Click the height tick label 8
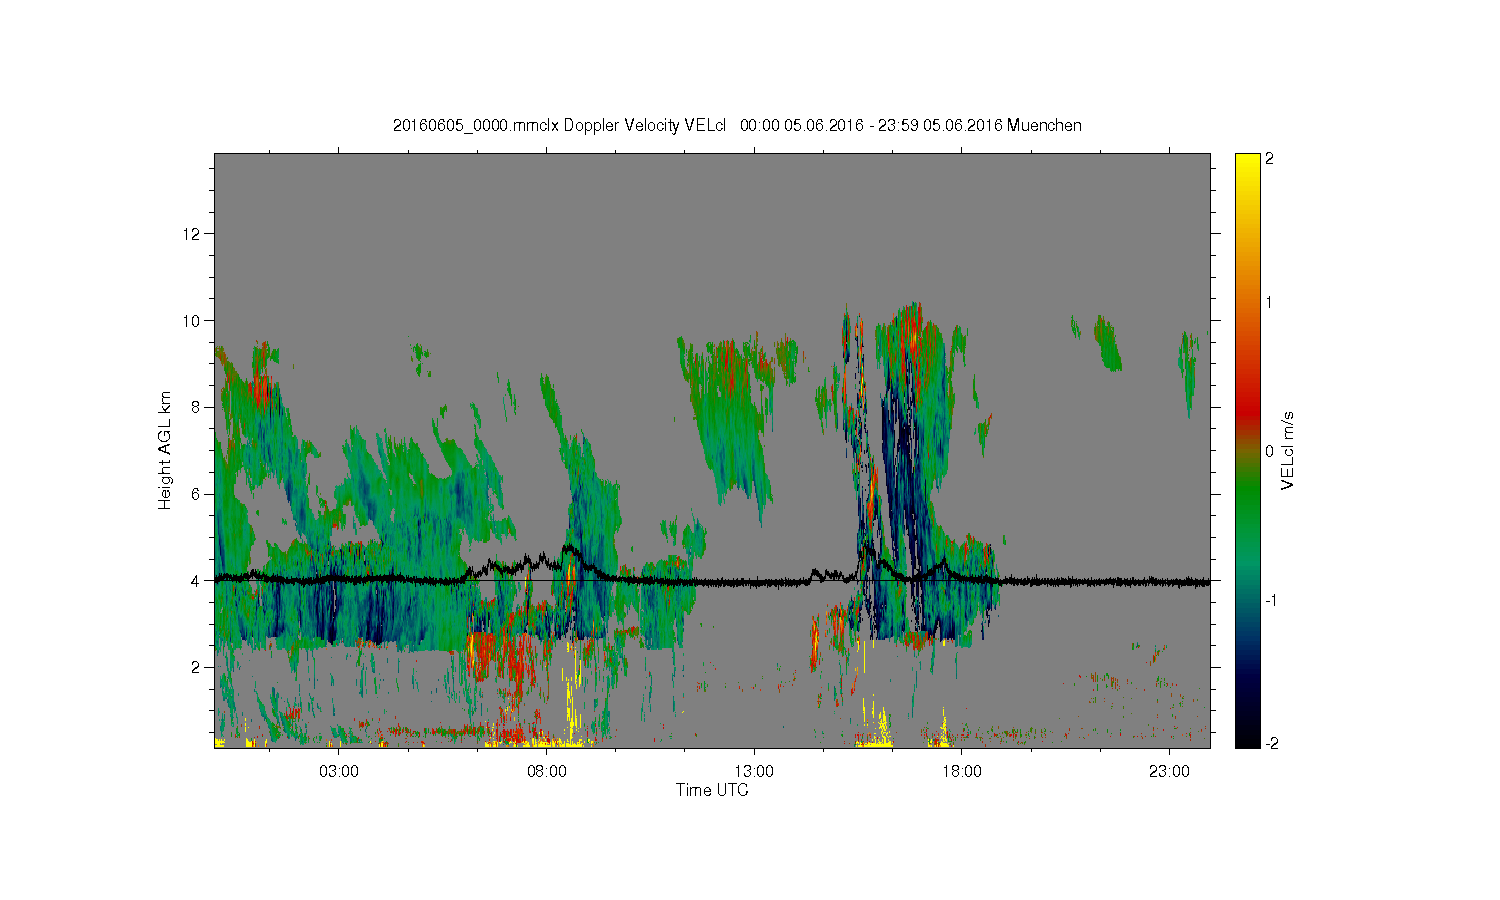 pos(197,407)
